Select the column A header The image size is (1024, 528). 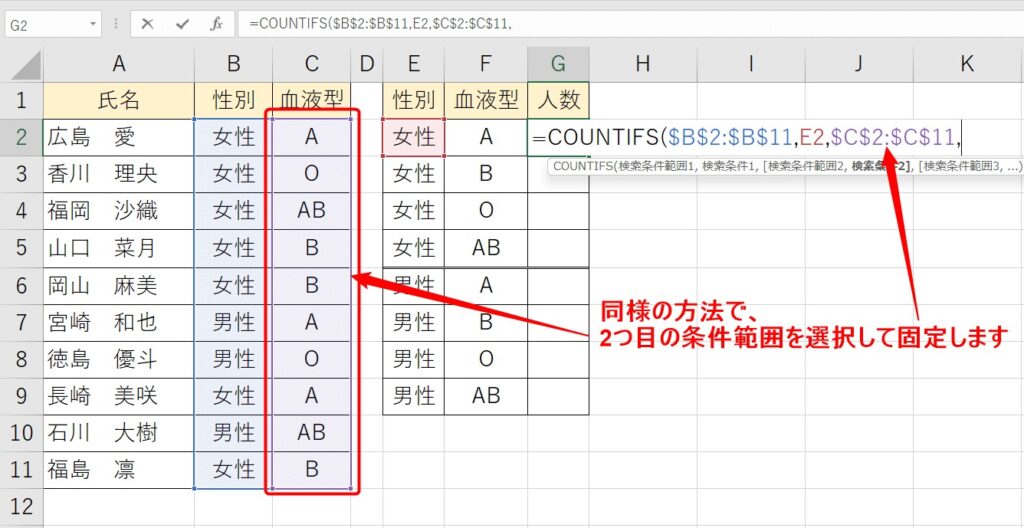click(x=119, y=64)
